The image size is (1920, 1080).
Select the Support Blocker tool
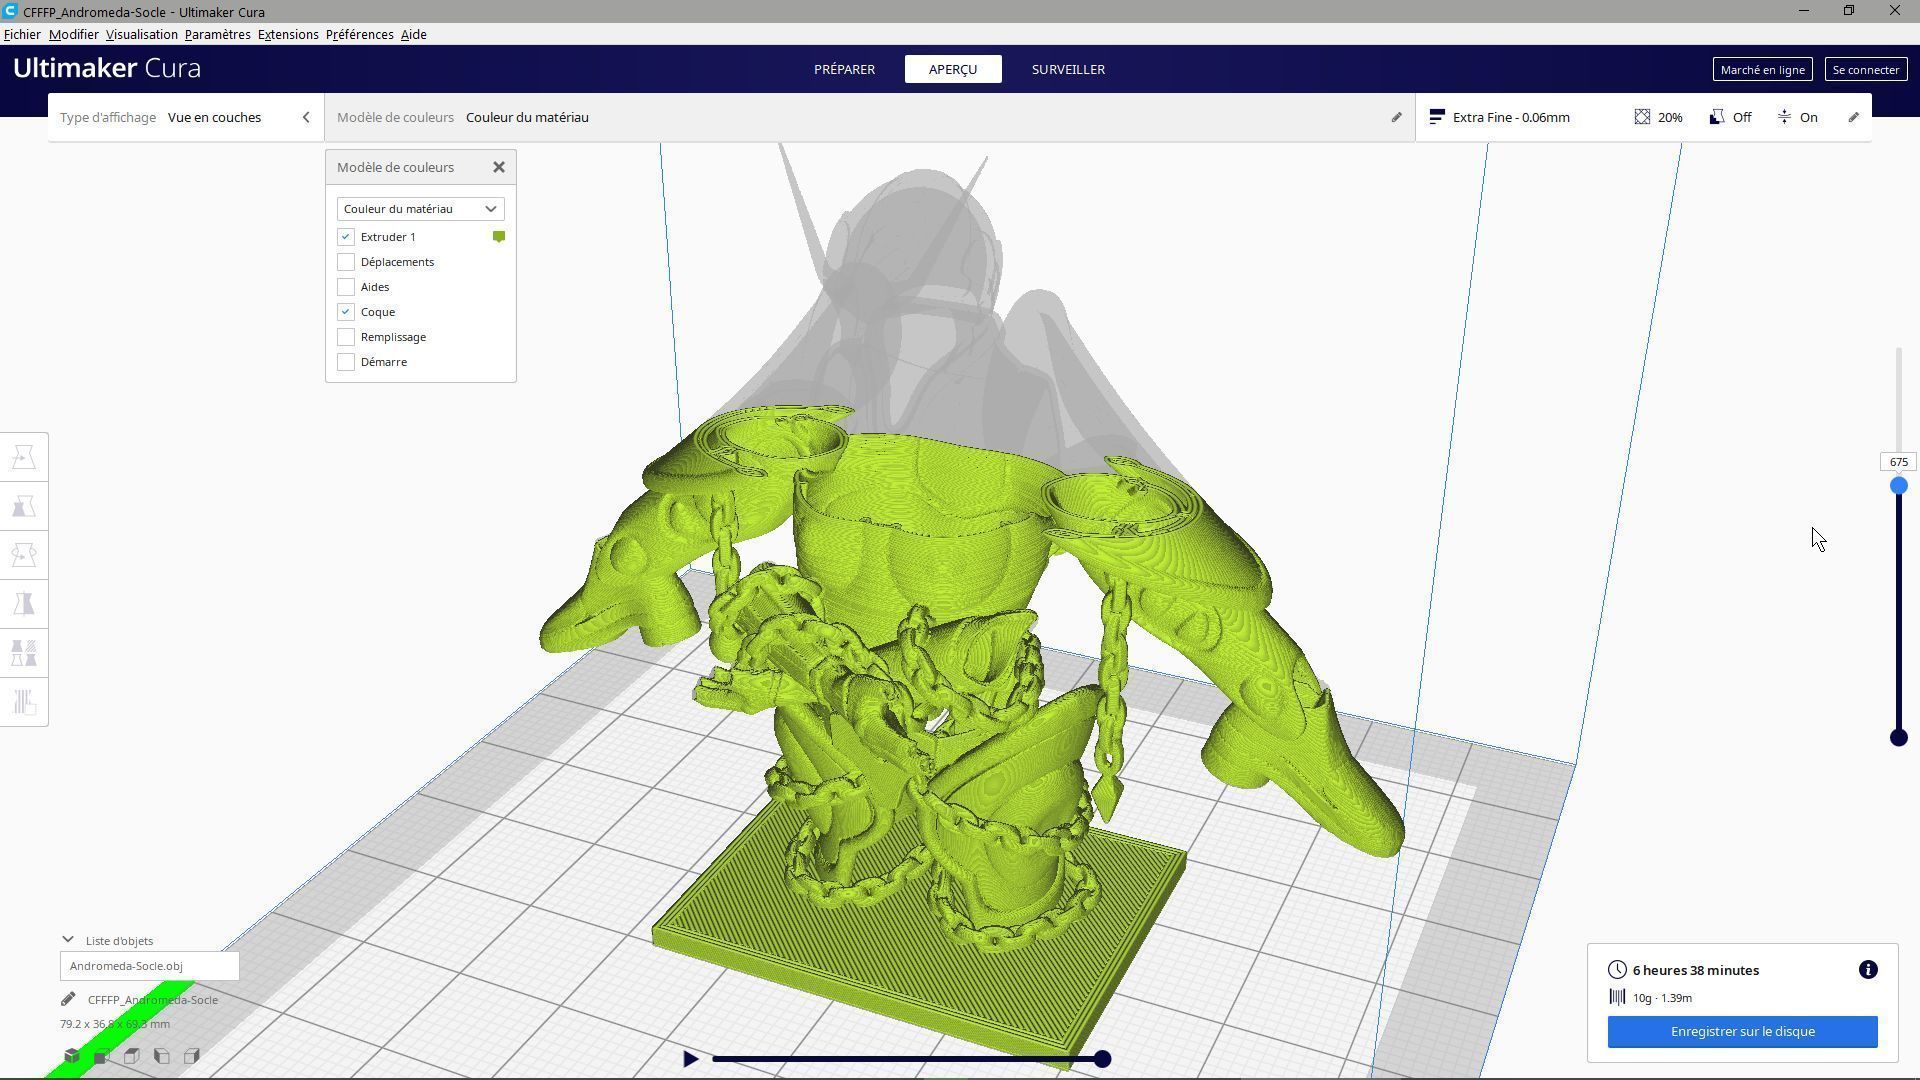pos(24,702)
